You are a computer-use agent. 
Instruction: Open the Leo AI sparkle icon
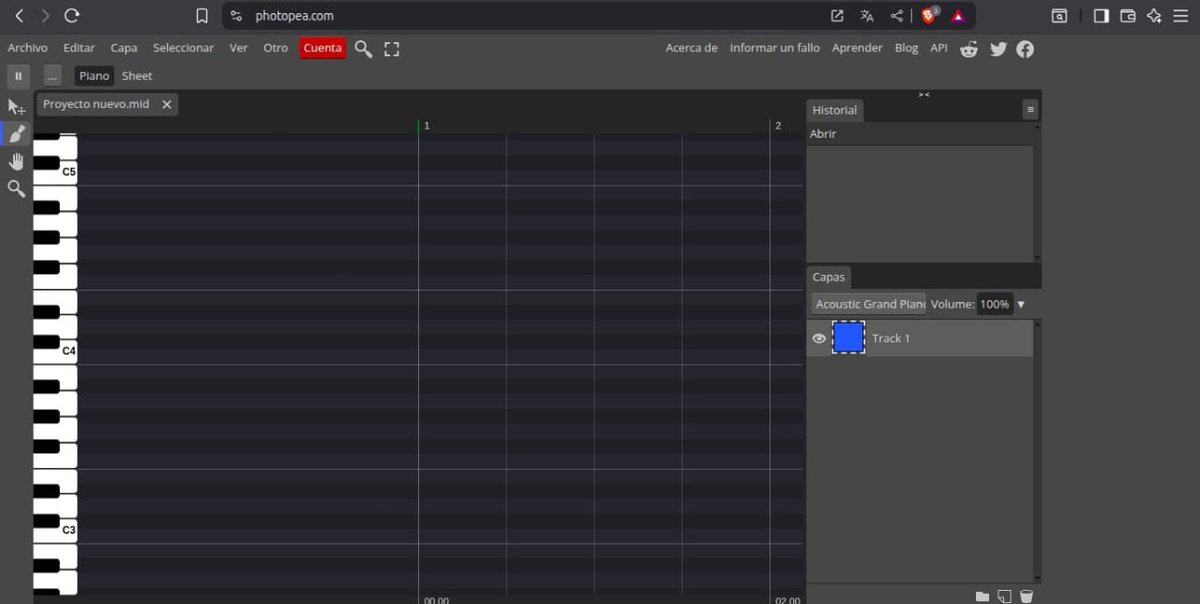click(1155, 16)
